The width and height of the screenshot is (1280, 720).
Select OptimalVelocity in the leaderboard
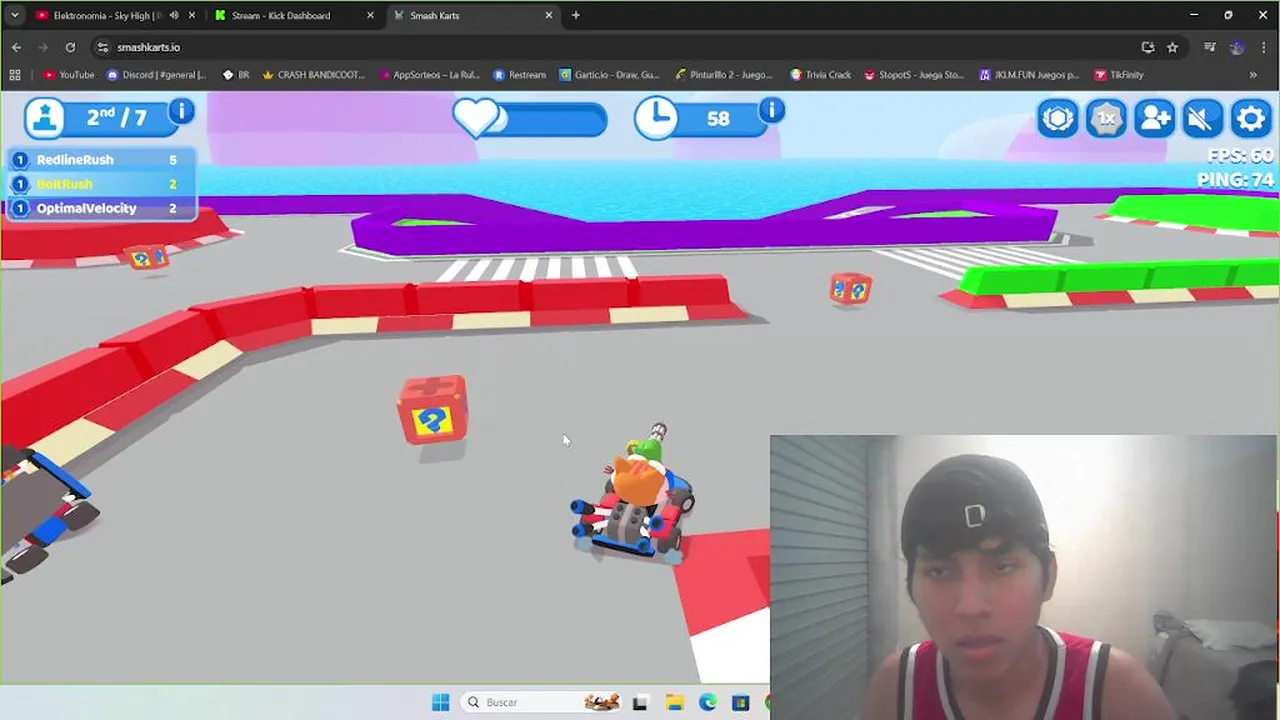(x=100, y=208)
